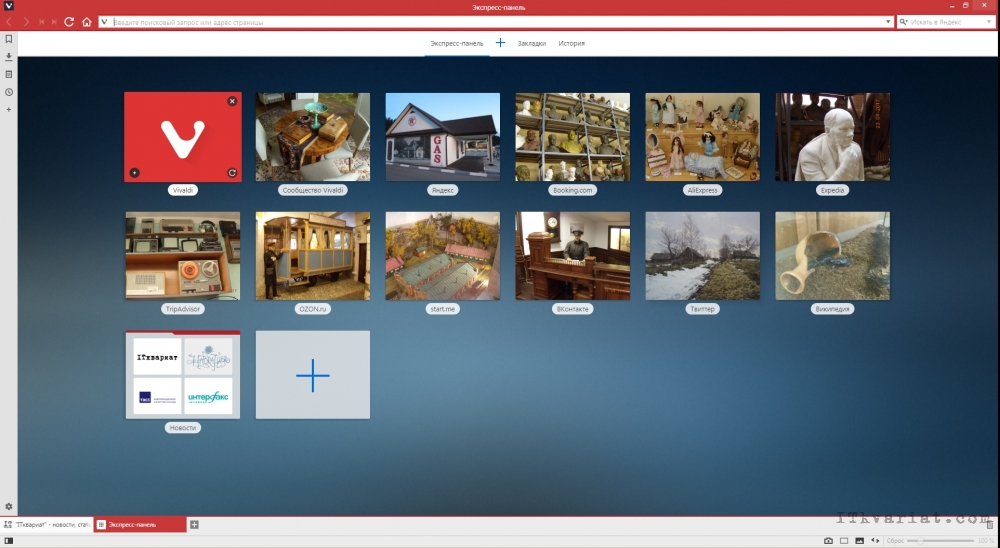Refresh the Vivaldi speed dial thumbnail
1000x548 pixels.
232,173
